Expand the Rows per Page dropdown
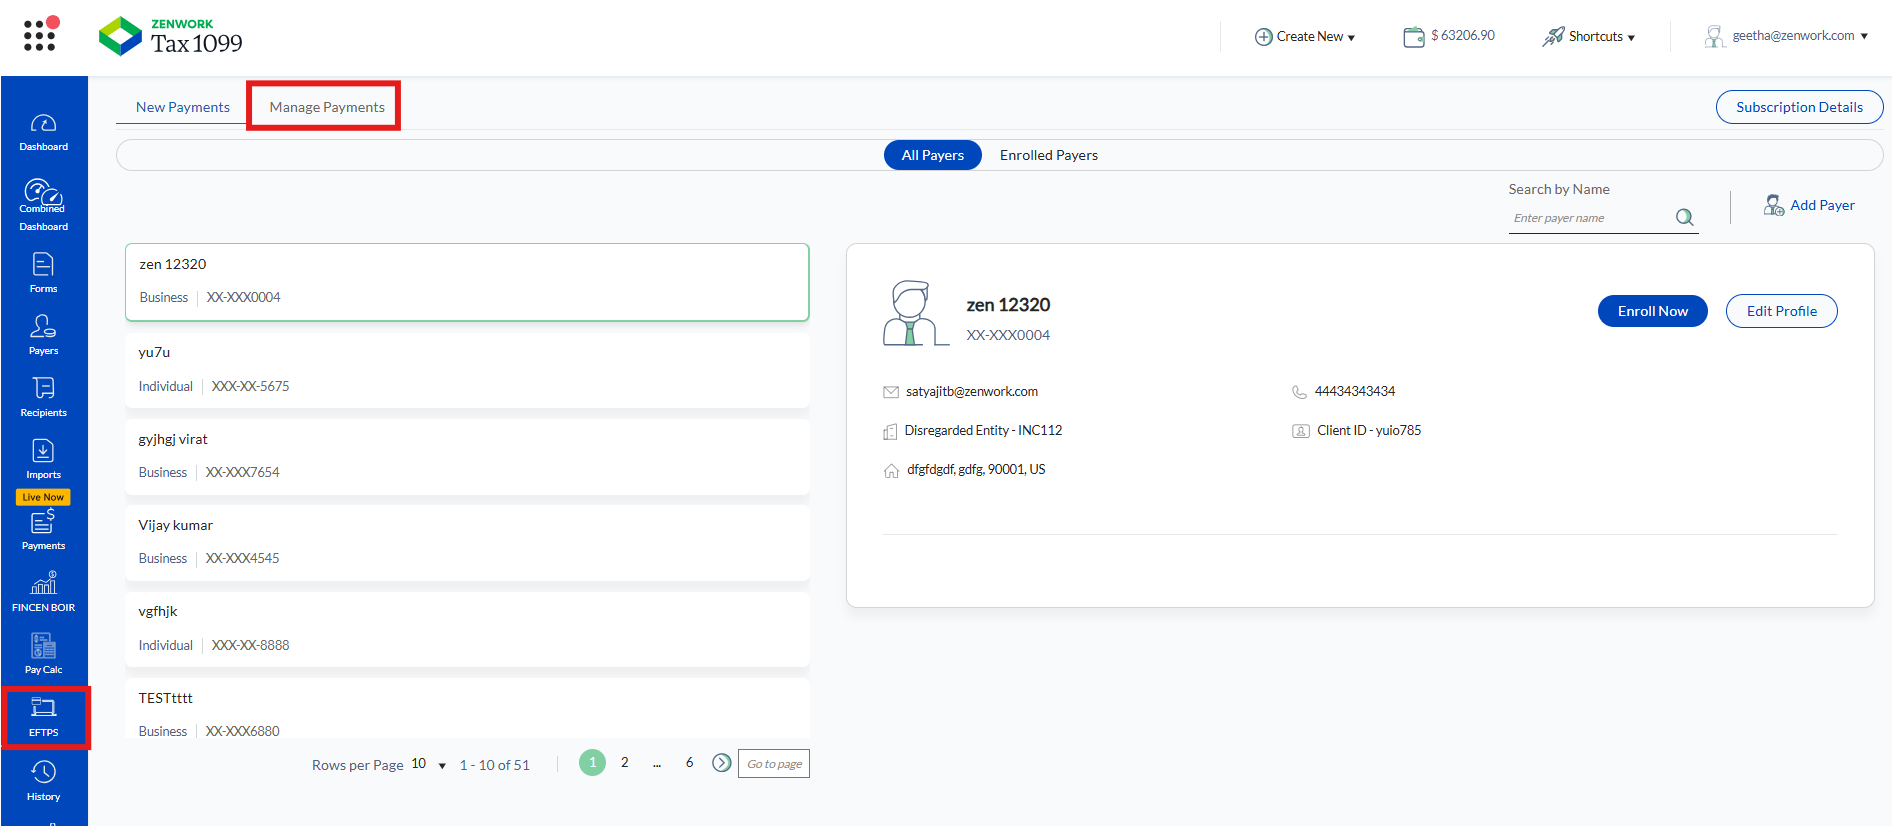Screen dimensions: 1892x826 (x=429, y=765)
